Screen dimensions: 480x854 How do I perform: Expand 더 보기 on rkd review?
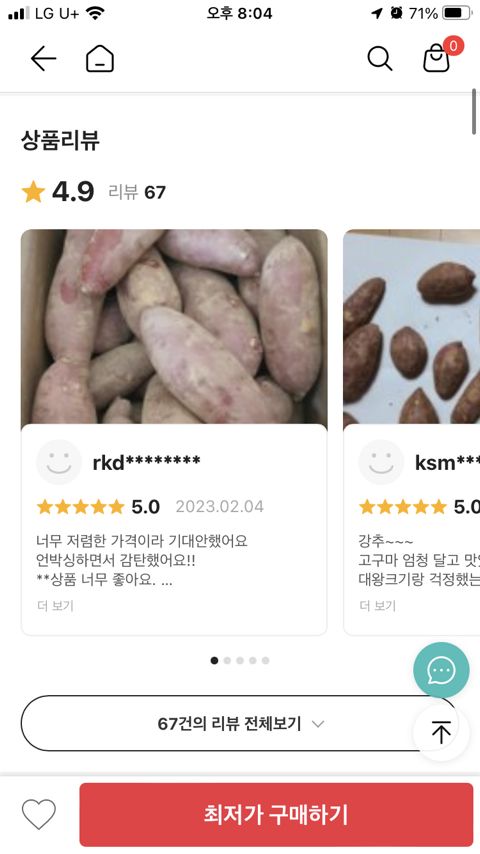(55, 606)
